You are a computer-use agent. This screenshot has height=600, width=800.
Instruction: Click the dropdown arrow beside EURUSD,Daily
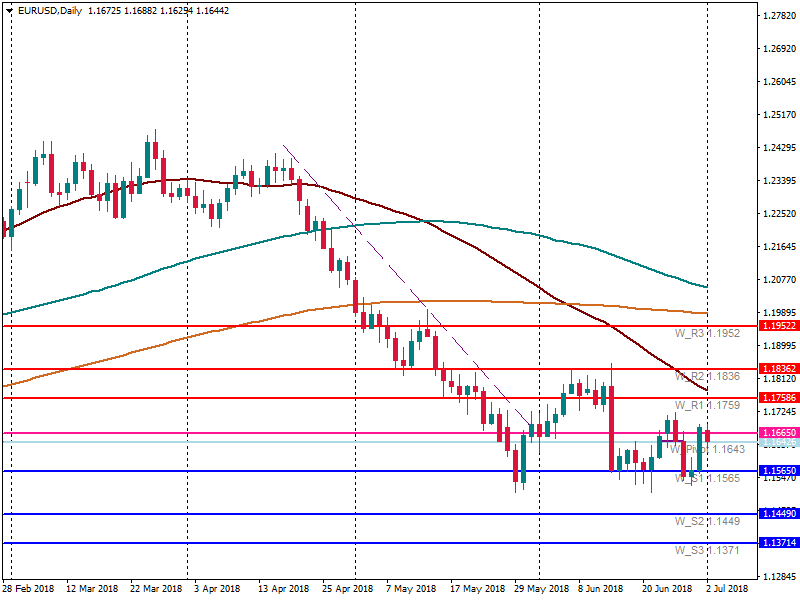(9, 11)
